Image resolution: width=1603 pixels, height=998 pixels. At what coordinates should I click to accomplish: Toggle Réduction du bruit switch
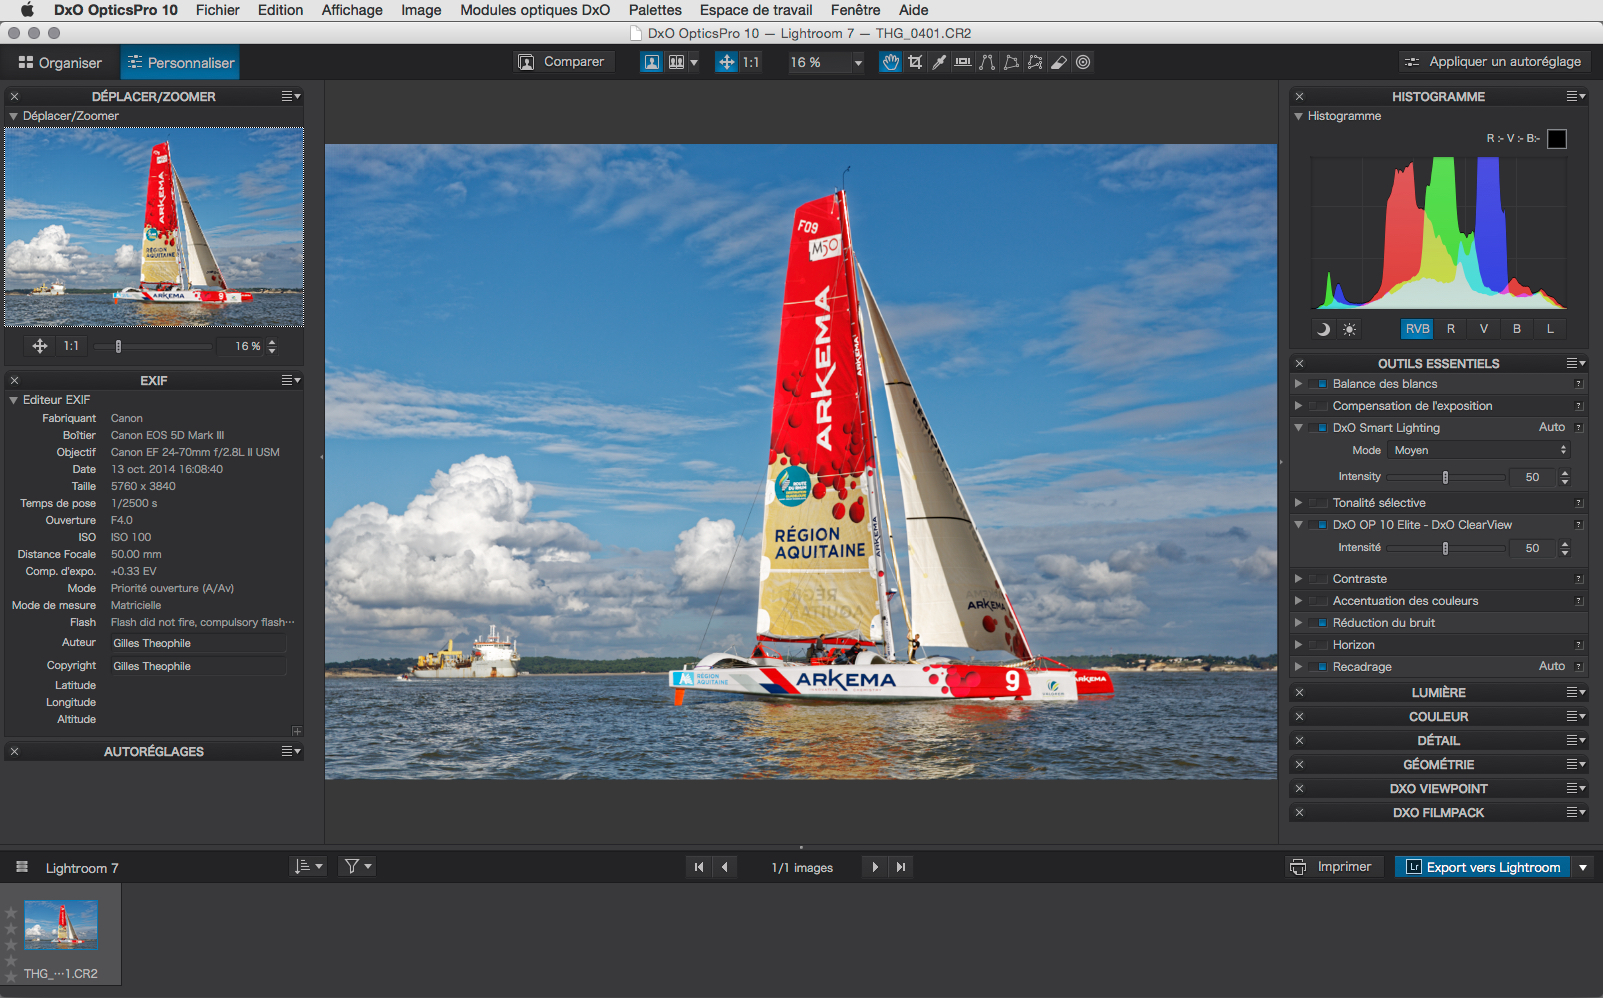[1320, 623]
